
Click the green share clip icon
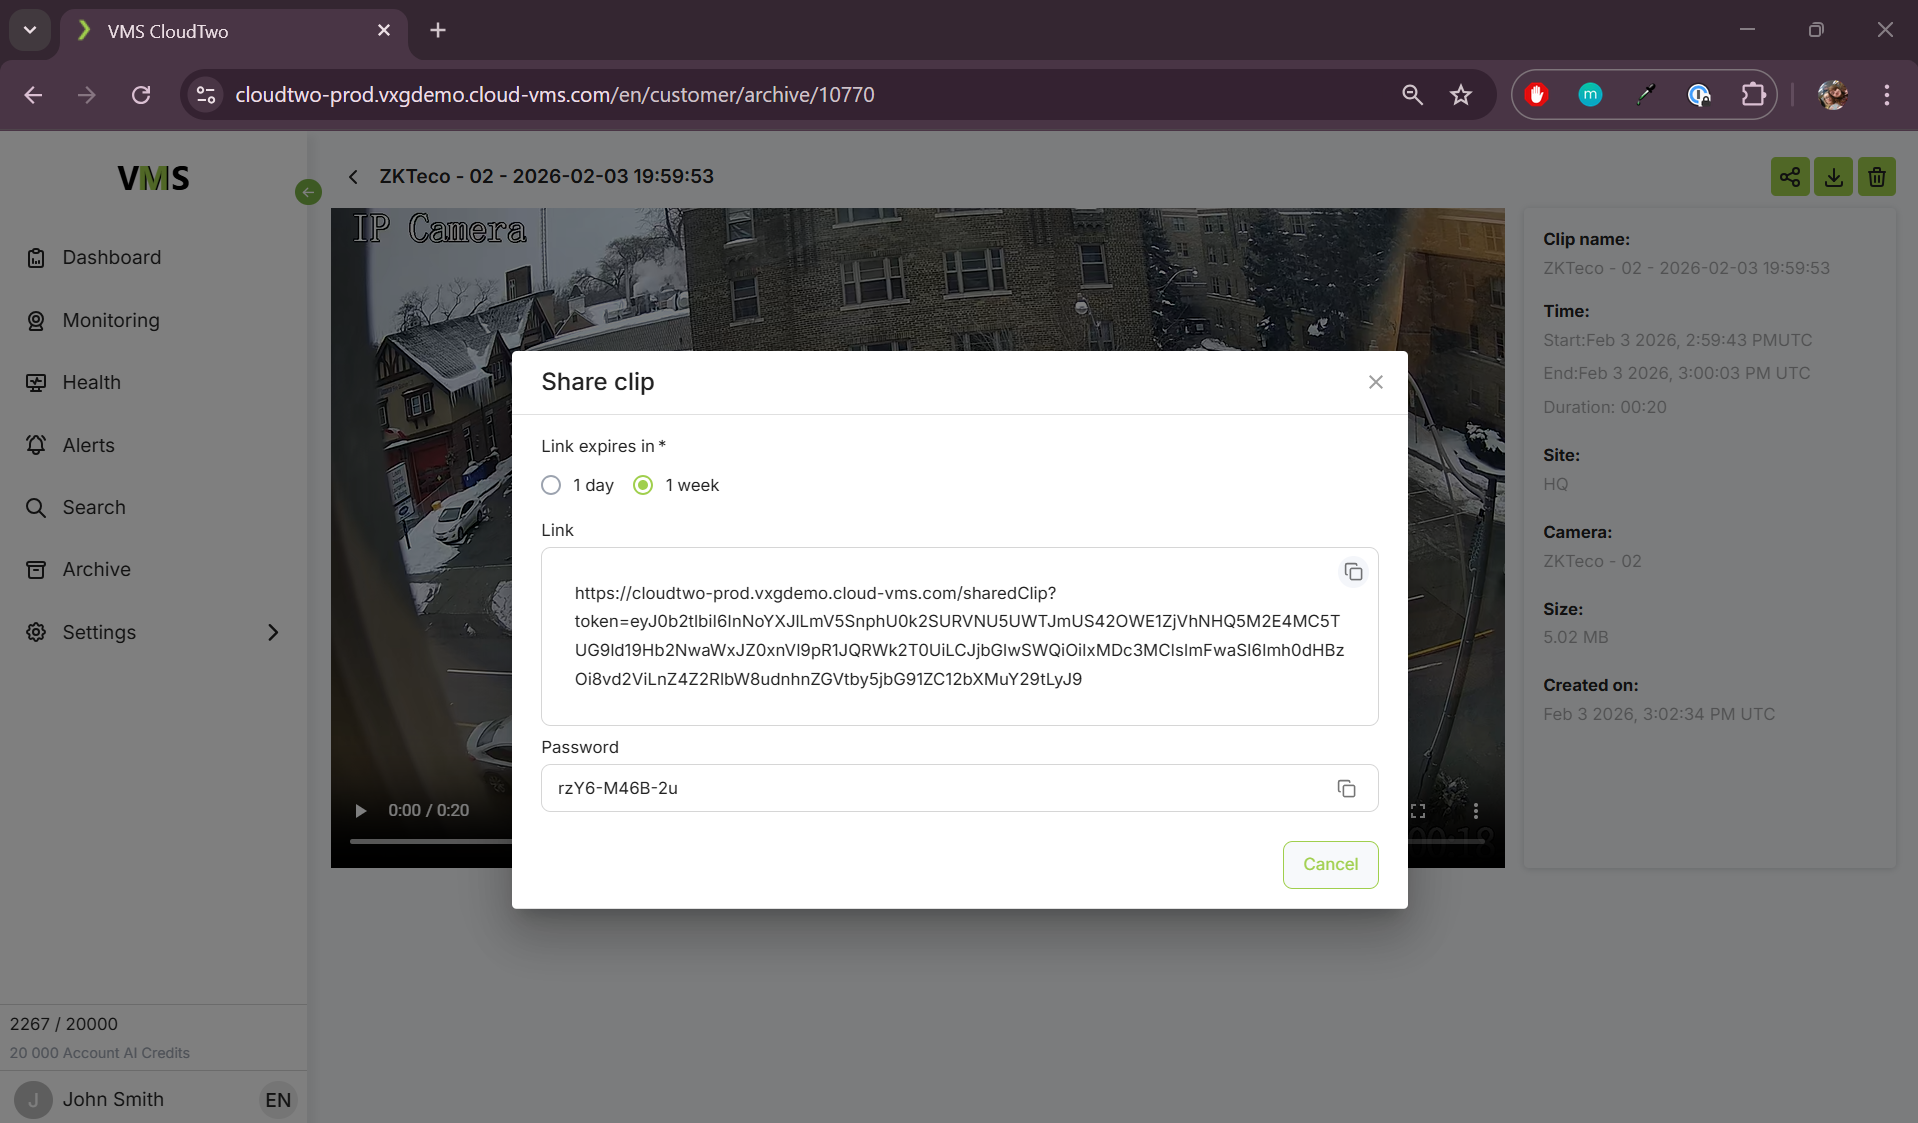1789,177
